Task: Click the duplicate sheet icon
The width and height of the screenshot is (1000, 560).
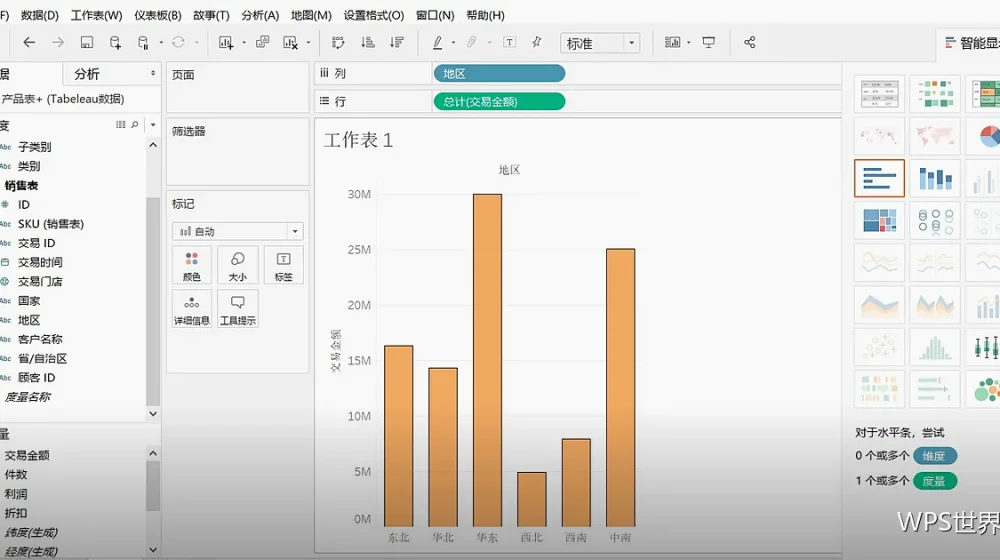Action: (262, 42)
